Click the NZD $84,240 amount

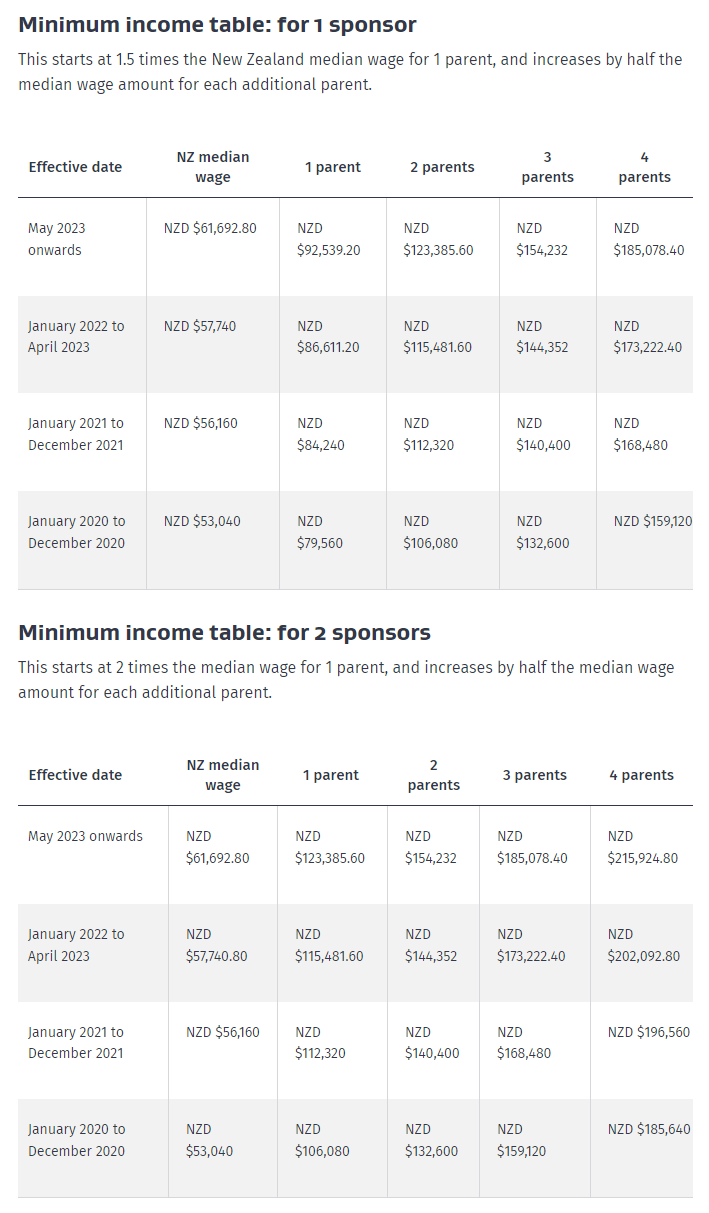click(320, 434)
